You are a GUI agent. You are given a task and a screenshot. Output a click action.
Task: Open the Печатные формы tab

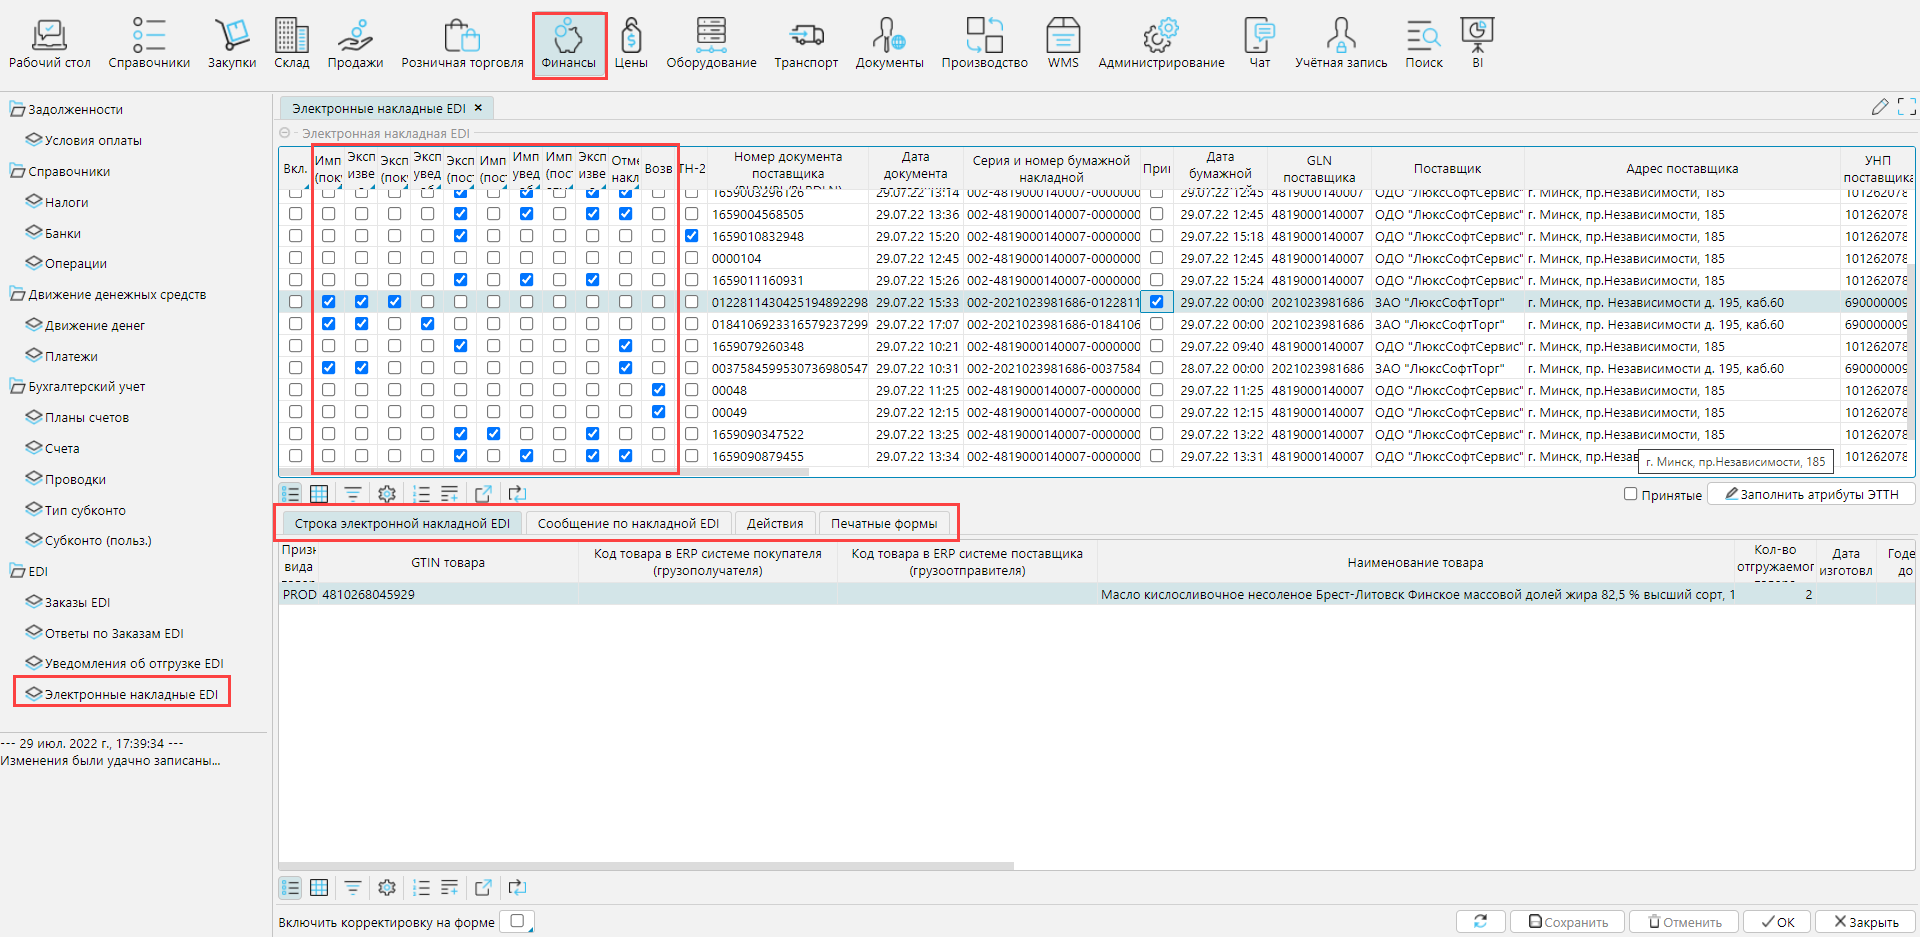(883, 523)
